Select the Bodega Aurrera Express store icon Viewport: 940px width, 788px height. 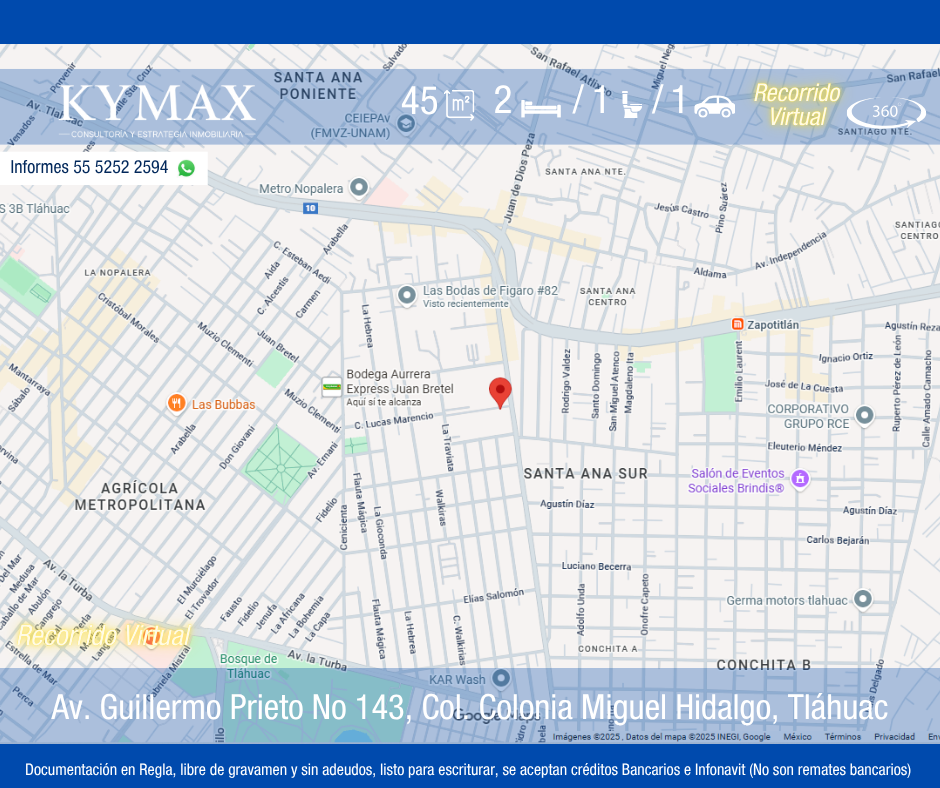[331, 388]
